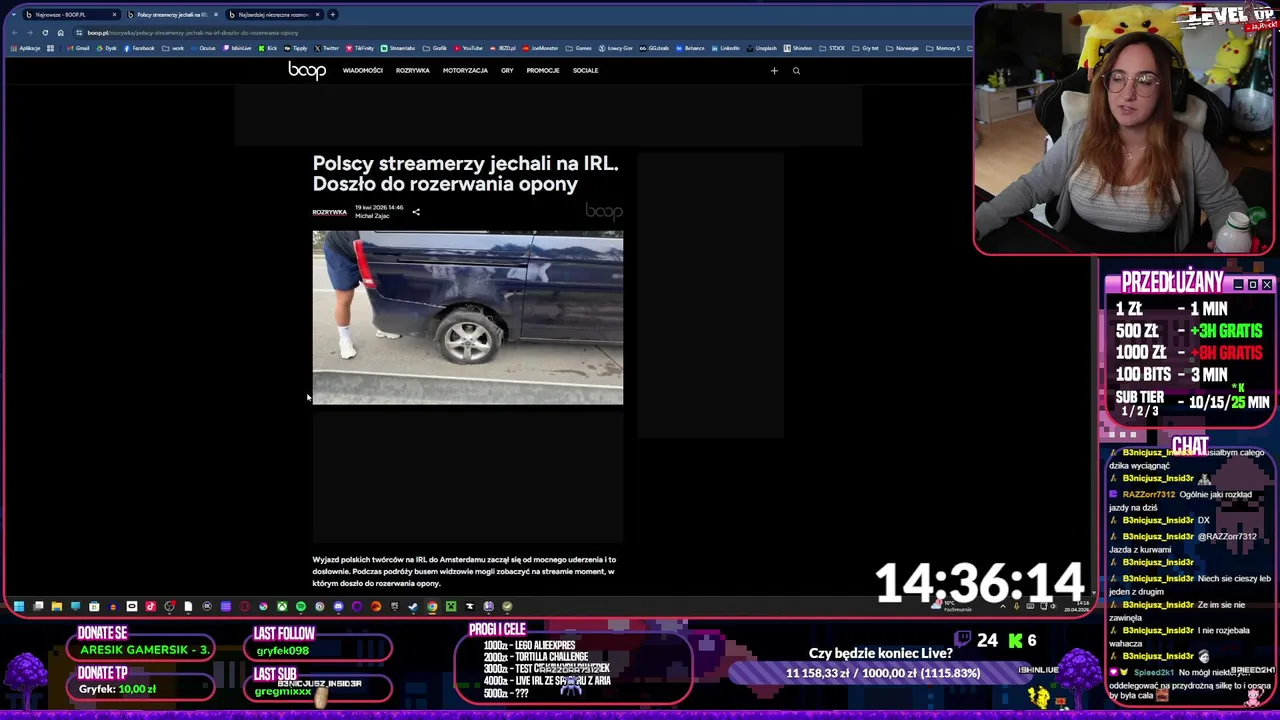The image size is (1280, 720).
Task: Open Discord from the taskbar
Action: click(x=338, y=606)
